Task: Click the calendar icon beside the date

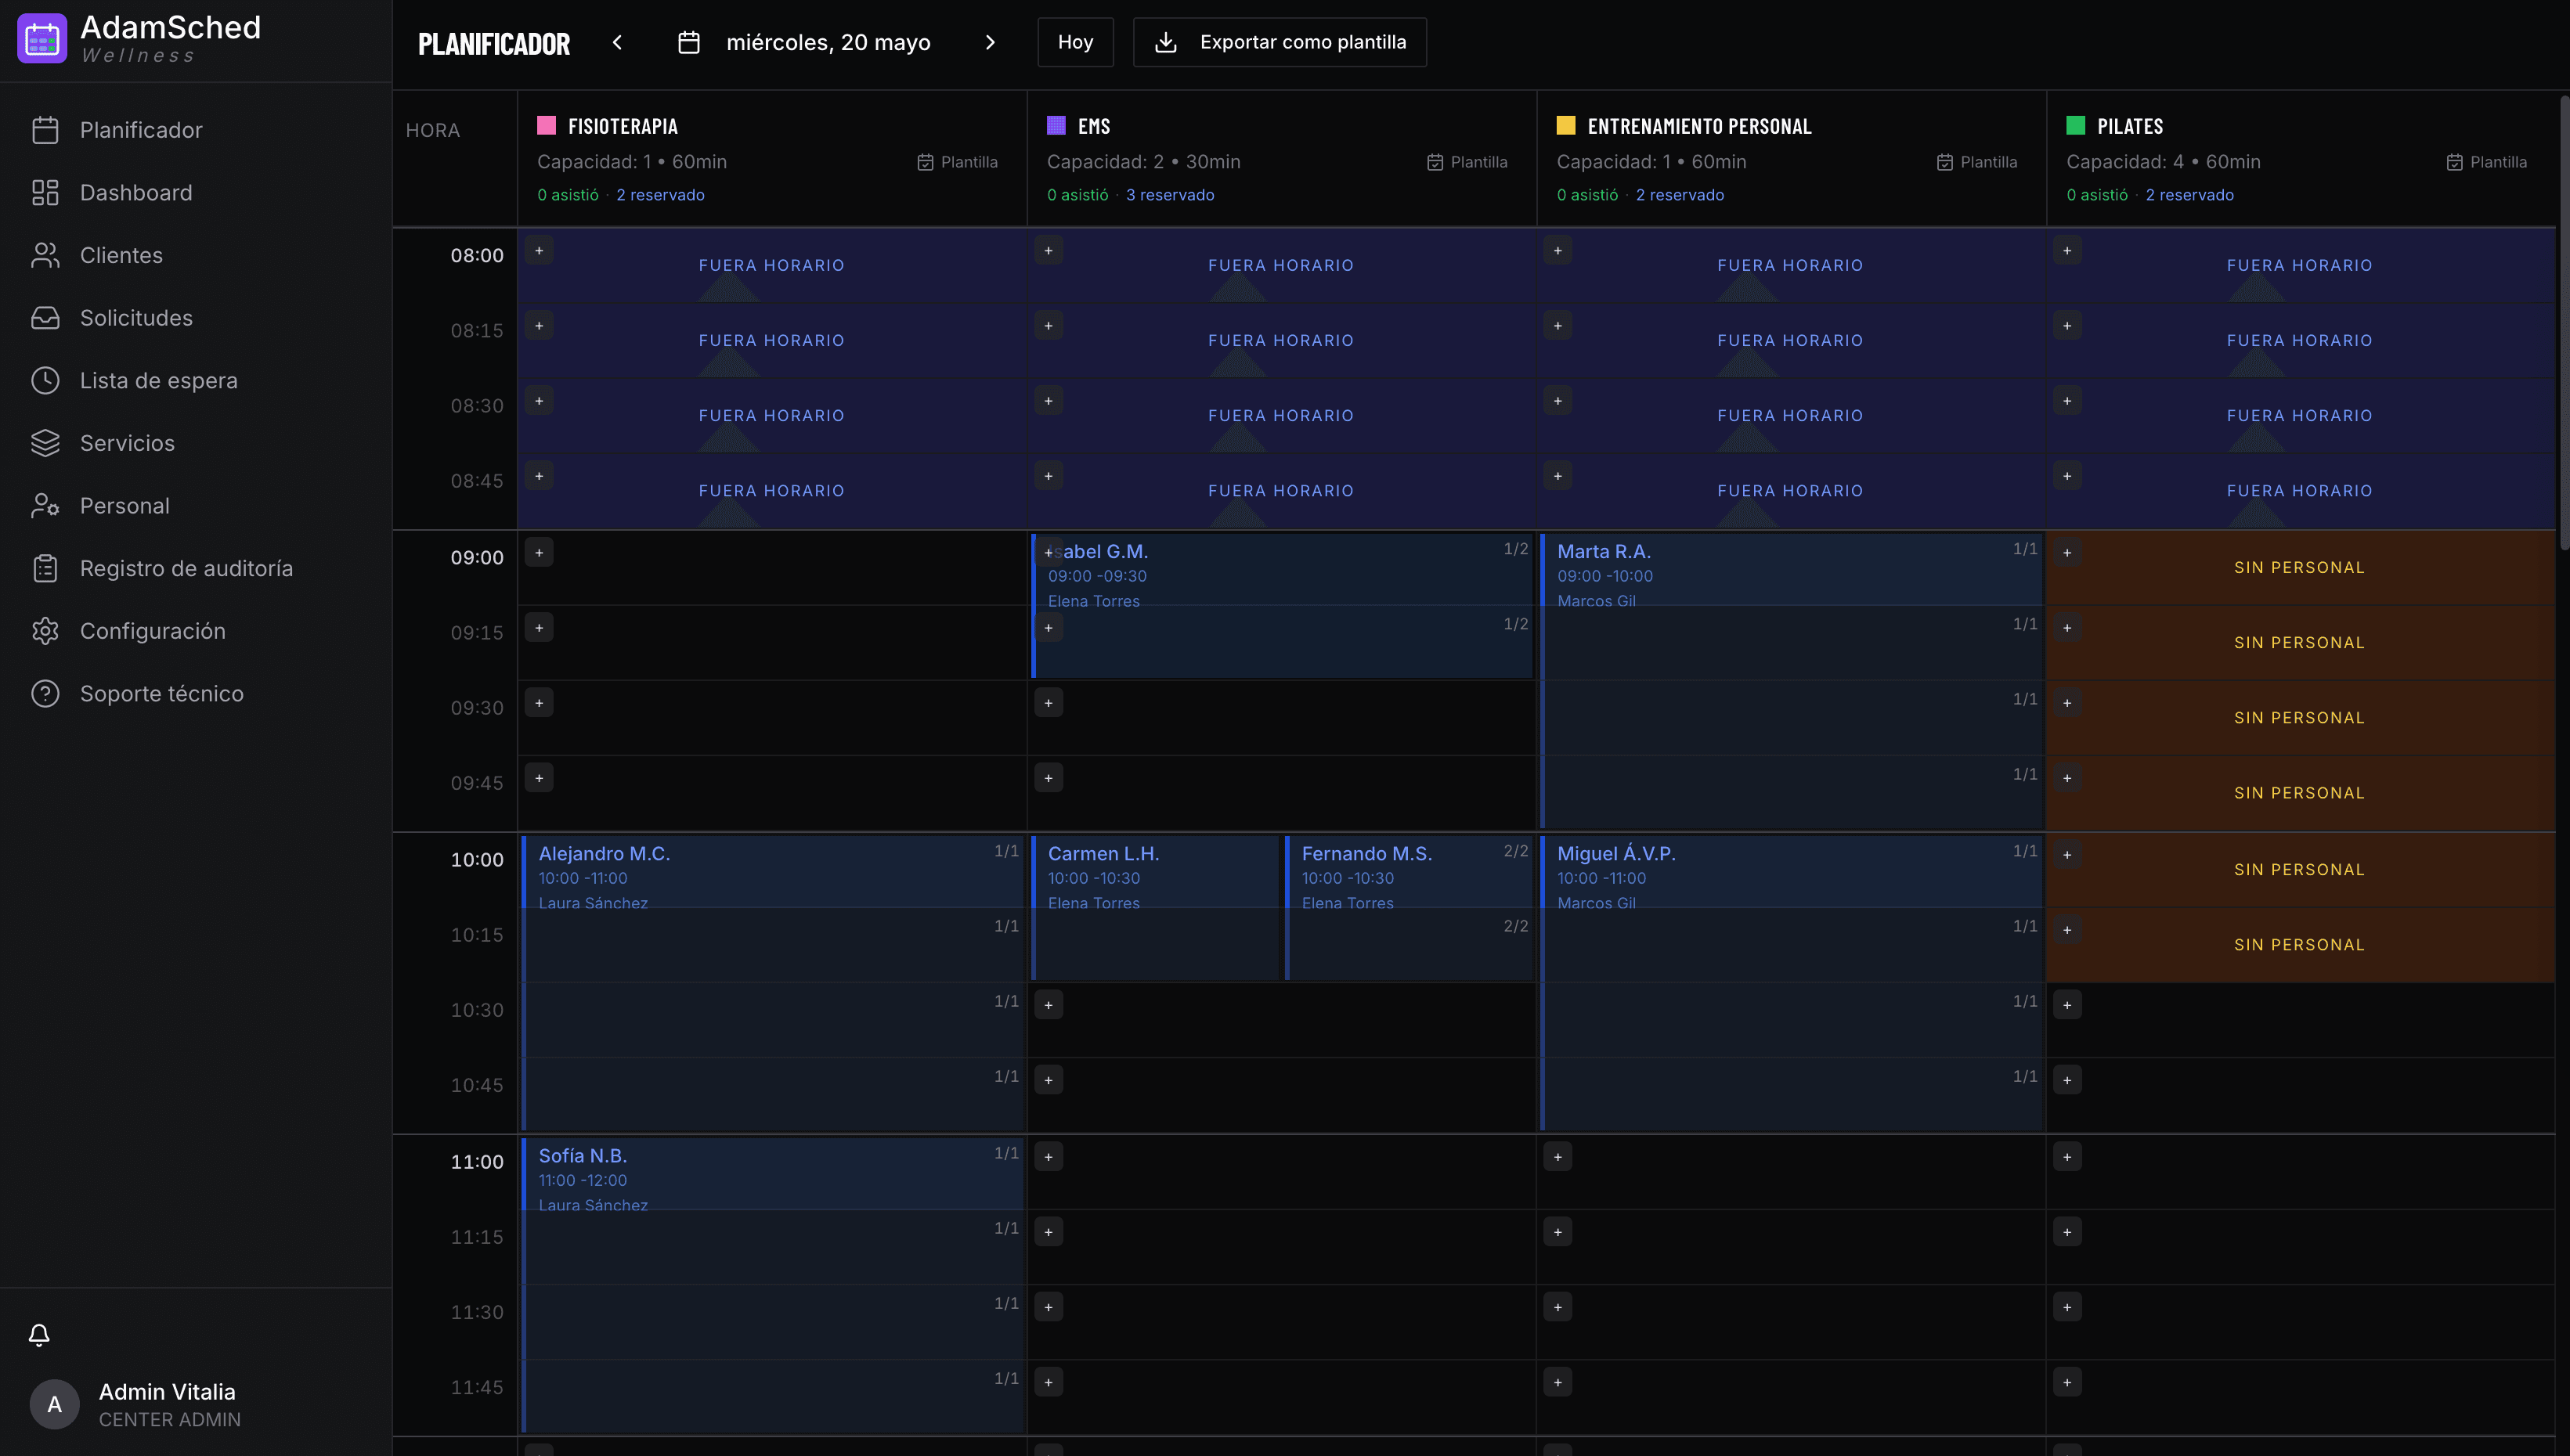Action: click(689, 42)
